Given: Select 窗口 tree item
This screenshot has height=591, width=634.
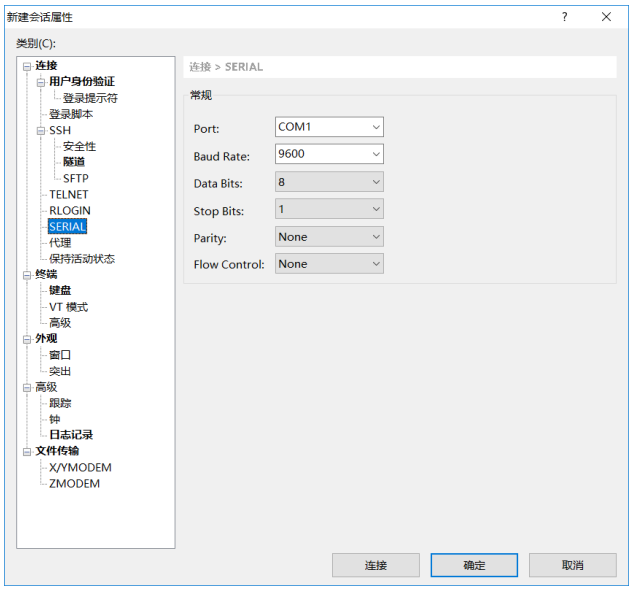Looking at the screenshot, I should [x=60, y=355].
